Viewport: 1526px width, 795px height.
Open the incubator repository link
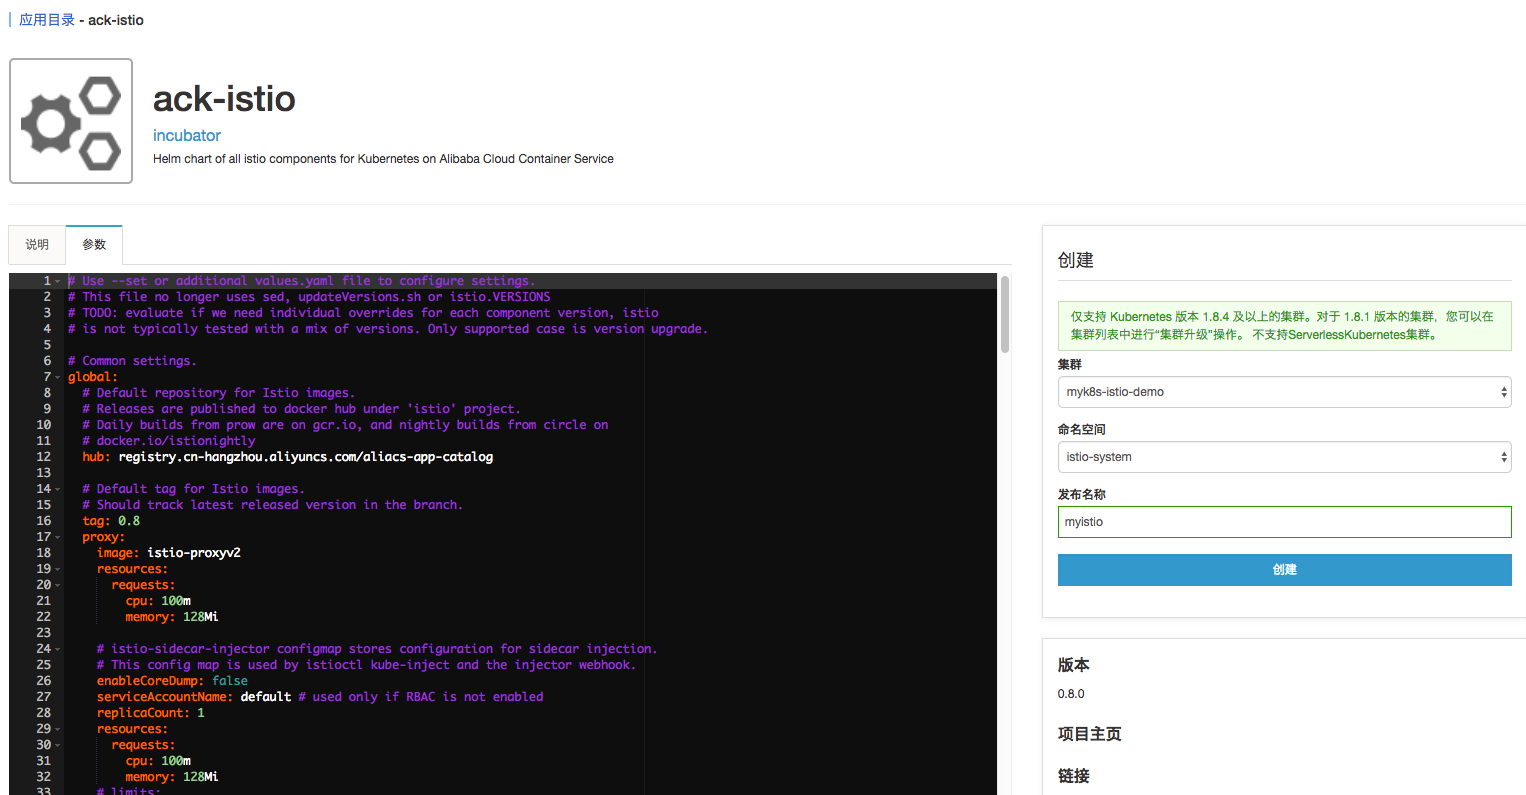click(187, 135)
